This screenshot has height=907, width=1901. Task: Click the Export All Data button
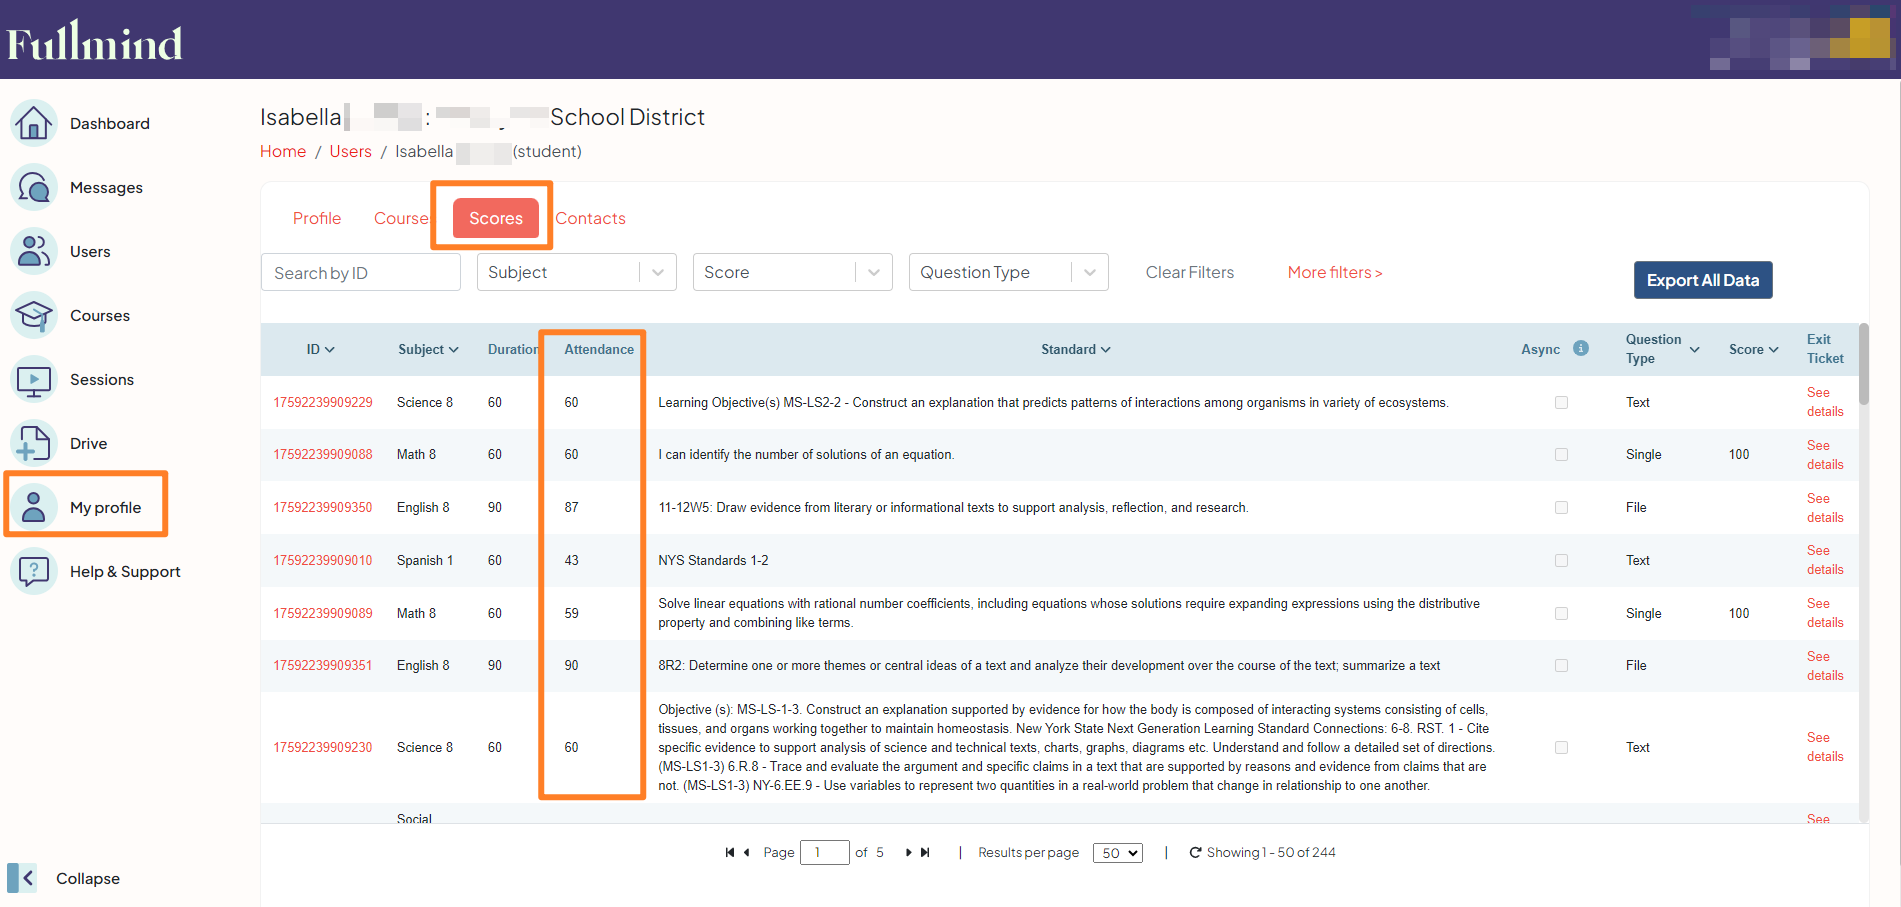[x=1702, y=280]
